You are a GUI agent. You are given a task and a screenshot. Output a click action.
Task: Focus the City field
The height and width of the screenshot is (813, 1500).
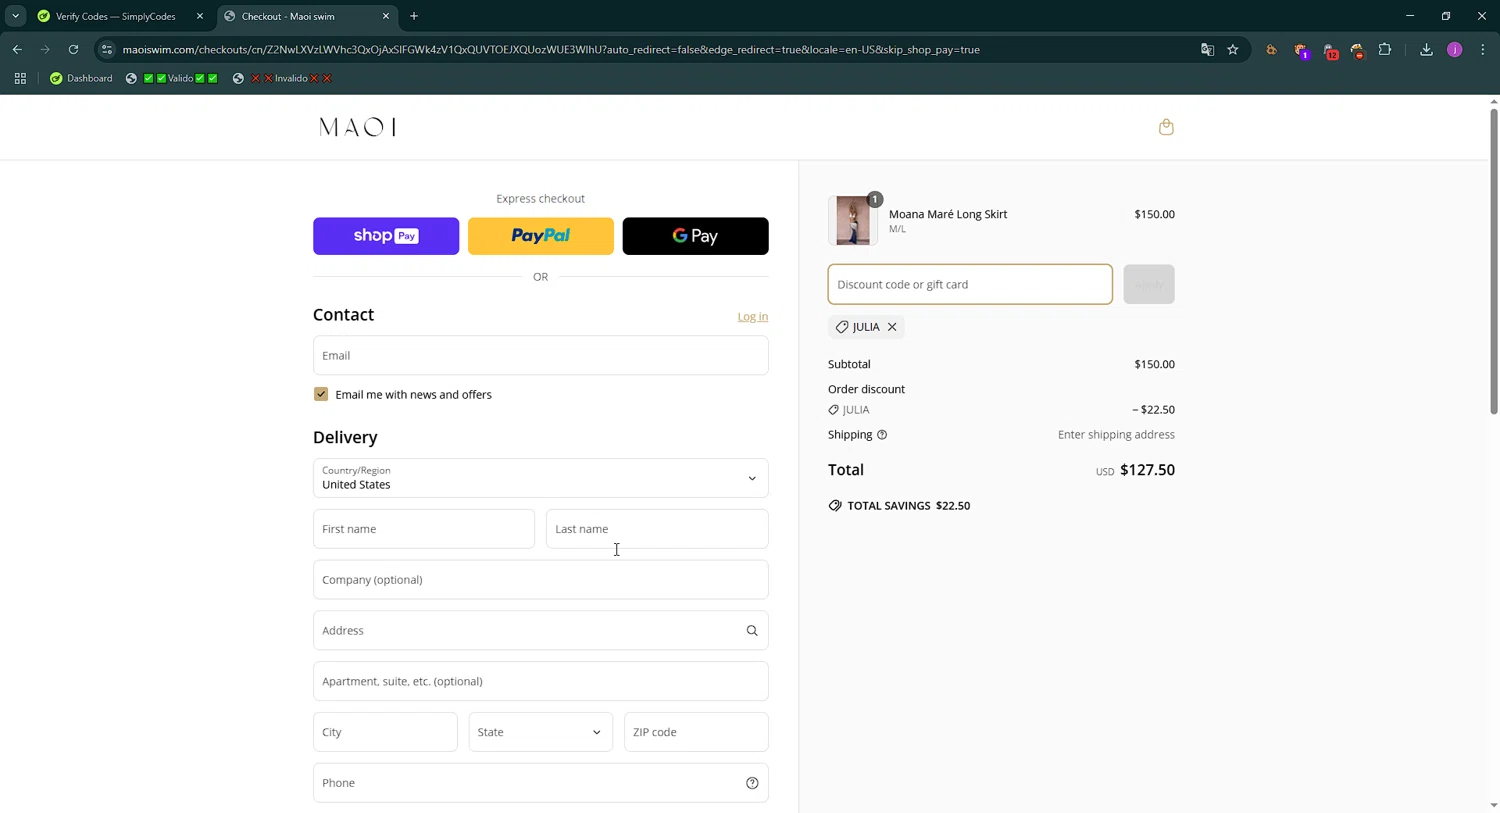(x=385, y=732)
